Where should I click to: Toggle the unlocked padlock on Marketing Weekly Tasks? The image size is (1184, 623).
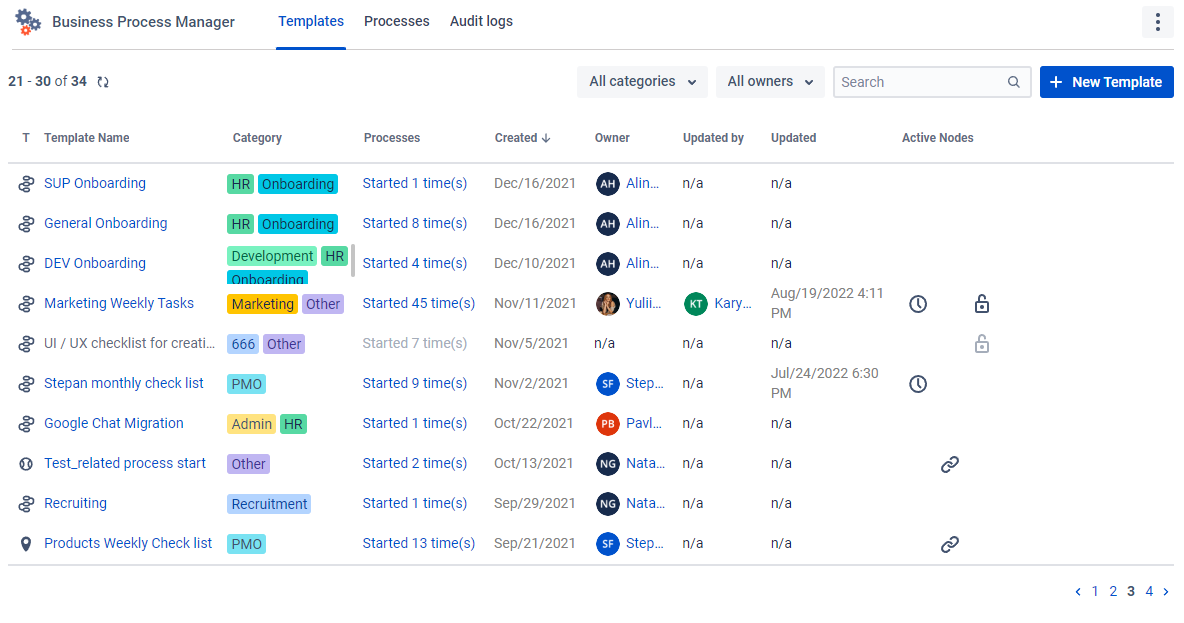[981, 303]
